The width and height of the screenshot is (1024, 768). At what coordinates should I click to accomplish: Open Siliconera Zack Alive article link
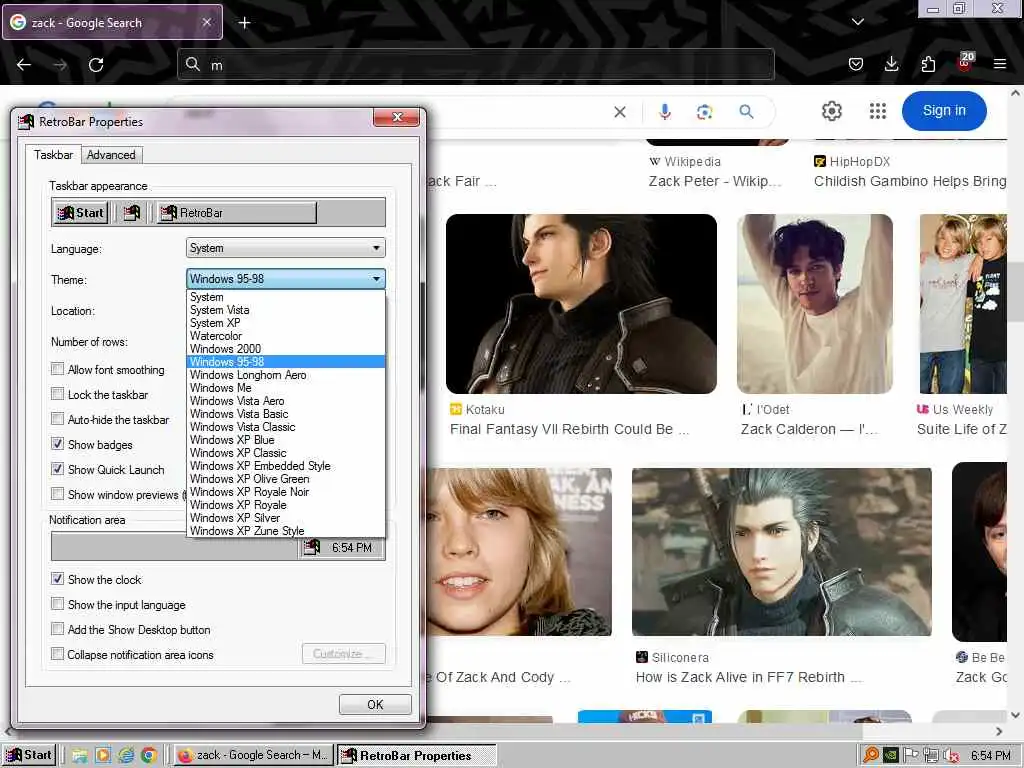click(x=749, y=677)
